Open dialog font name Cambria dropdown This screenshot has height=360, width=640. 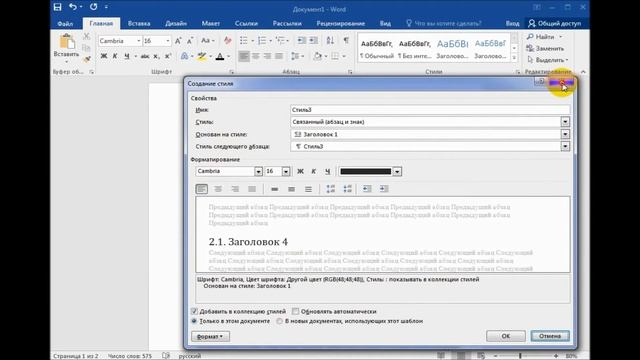[258, 171]
